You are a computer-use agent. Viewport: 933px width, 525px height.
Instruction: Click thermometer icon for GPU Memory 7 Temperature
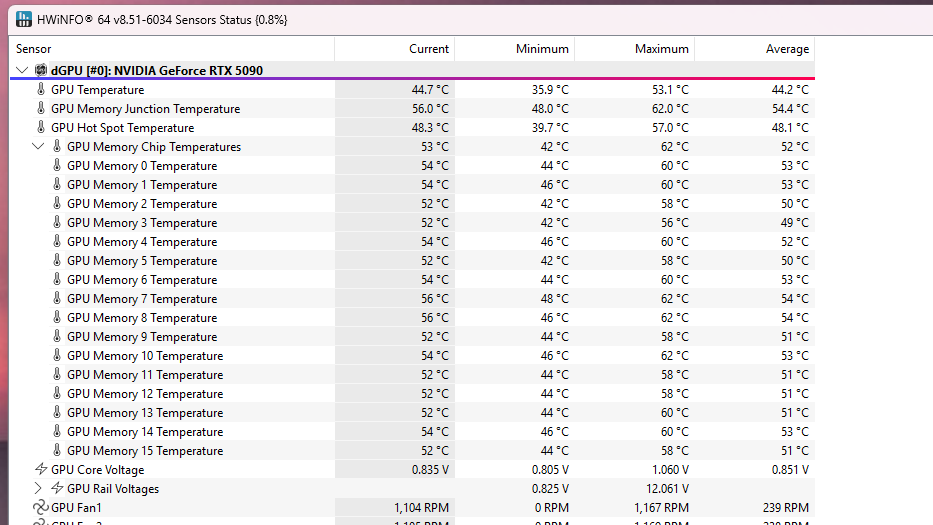57,298
